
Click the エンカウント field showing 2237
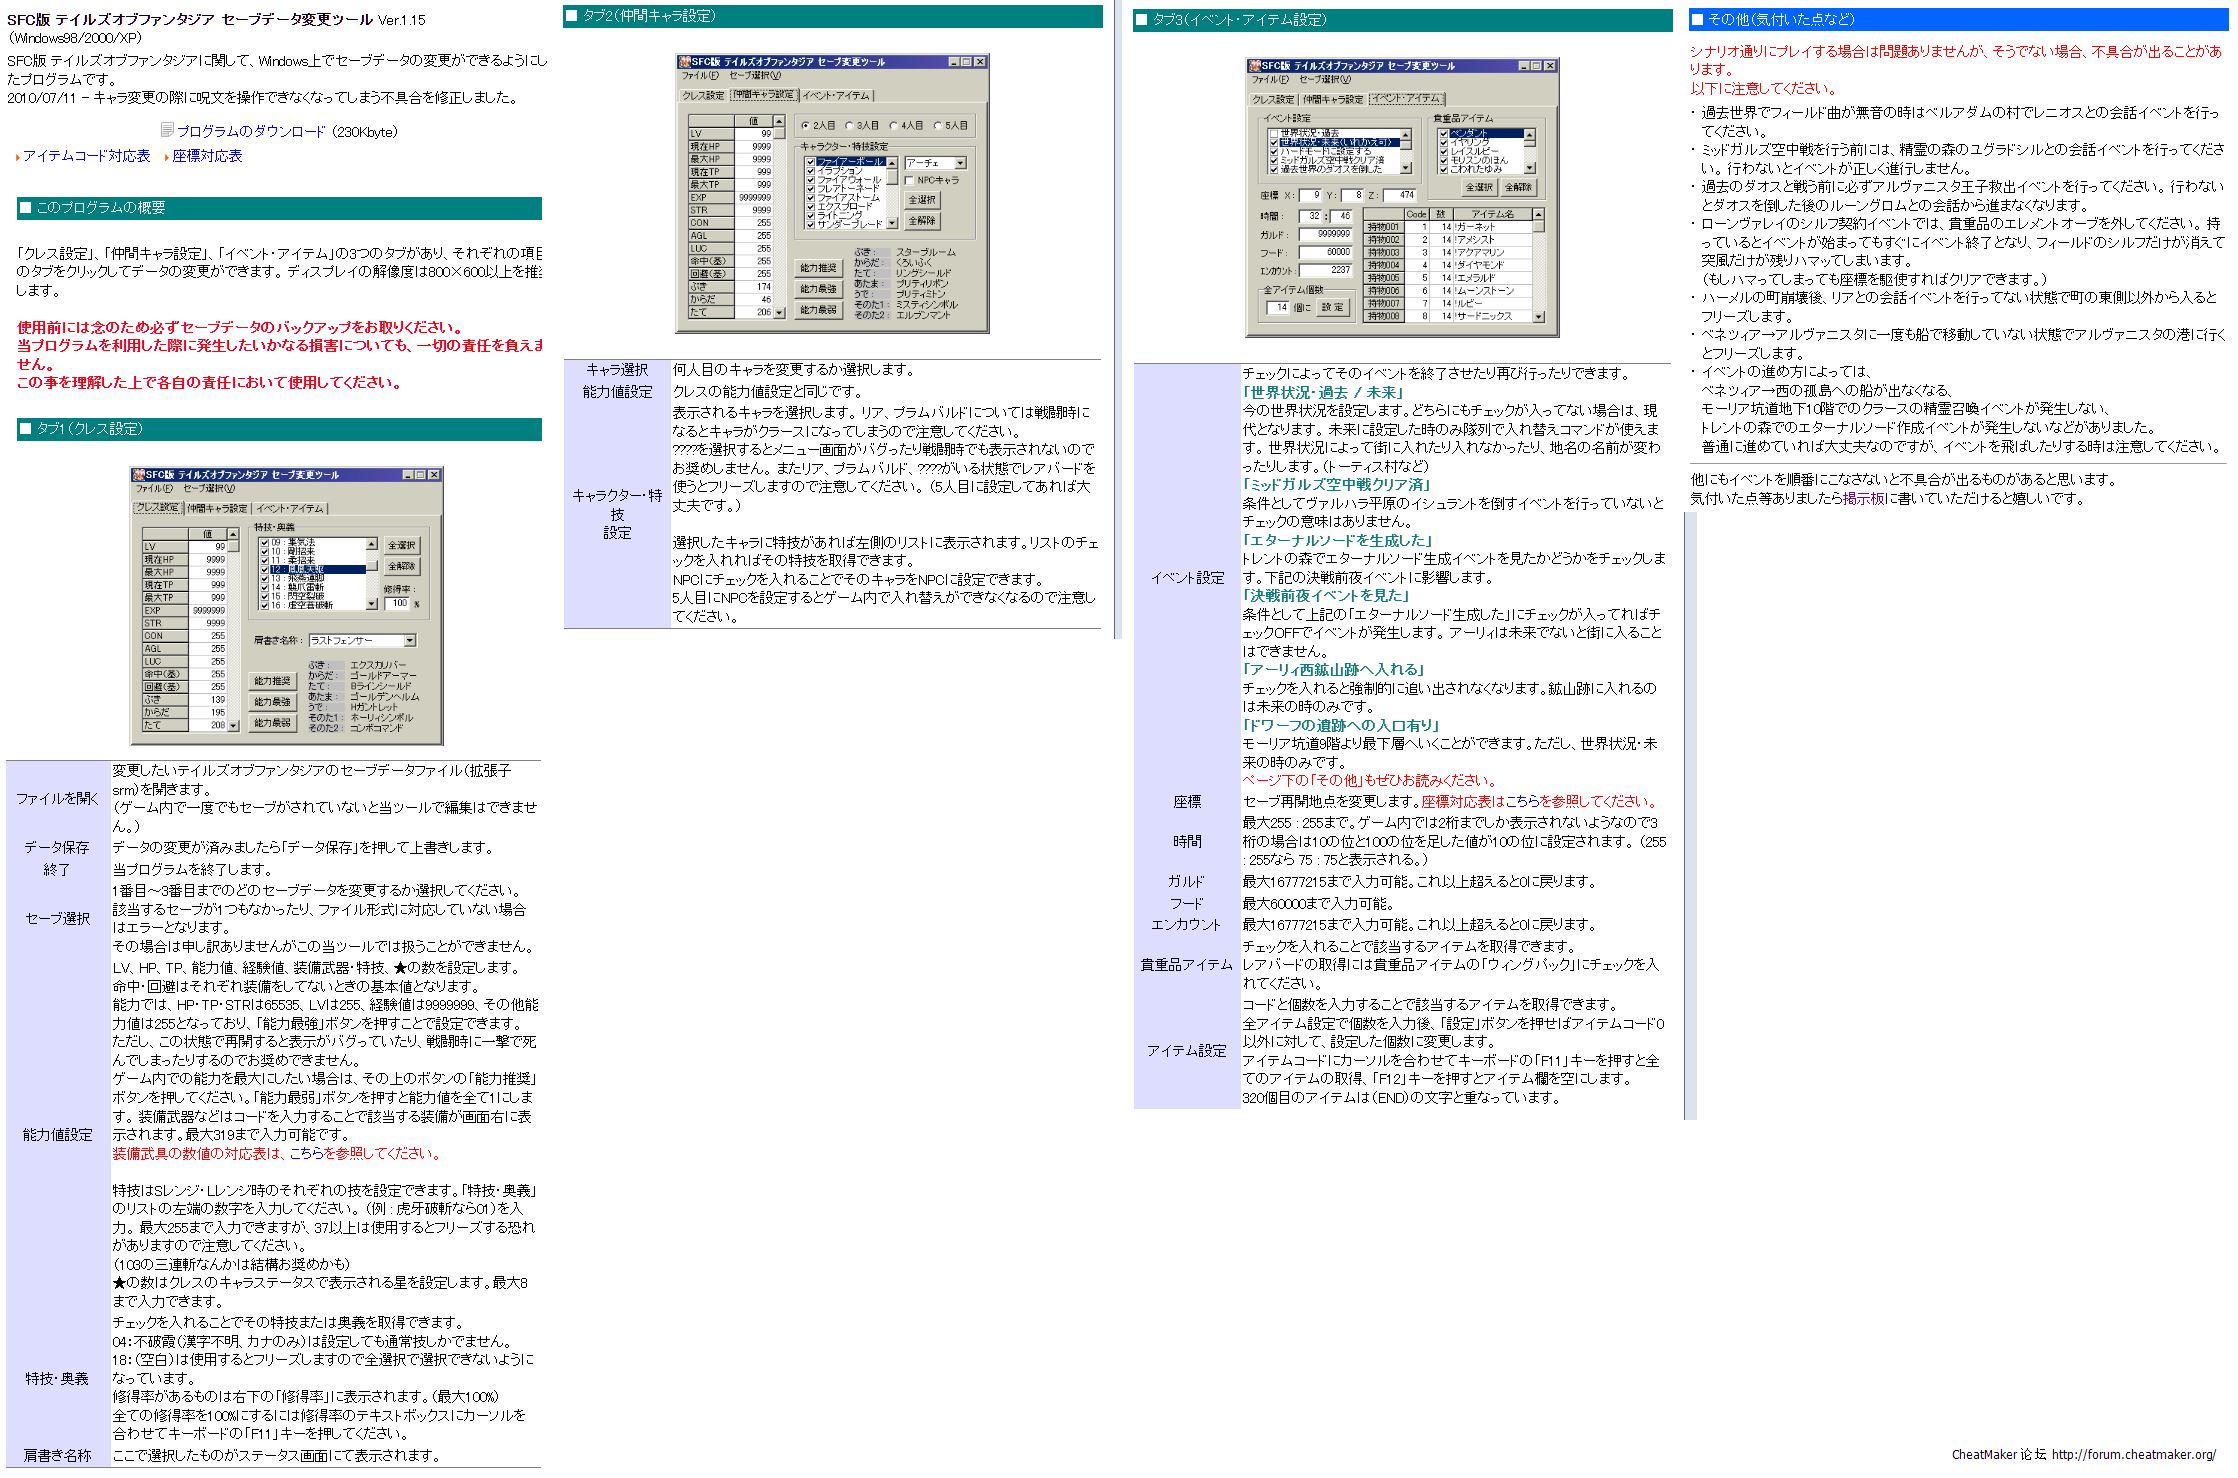[1325, 270]
